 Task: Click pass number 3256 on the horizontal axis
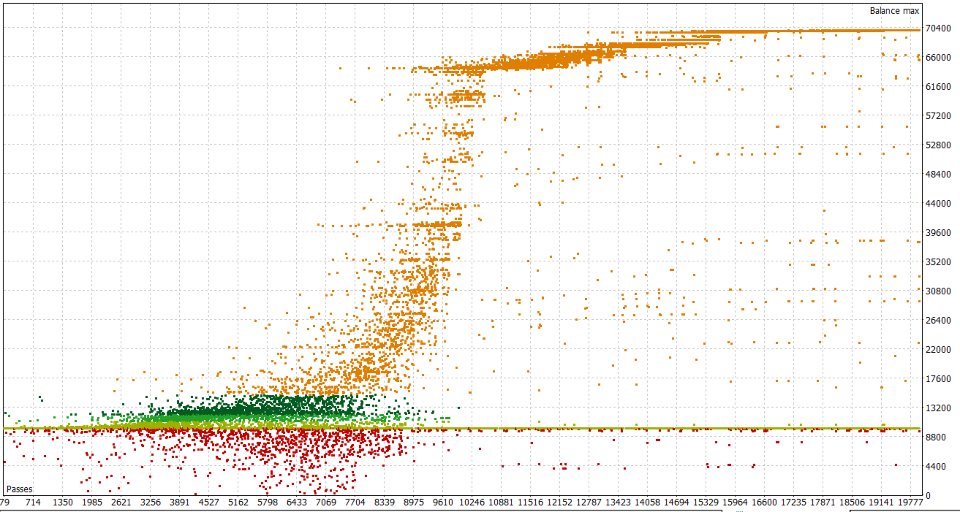[151, 502]
